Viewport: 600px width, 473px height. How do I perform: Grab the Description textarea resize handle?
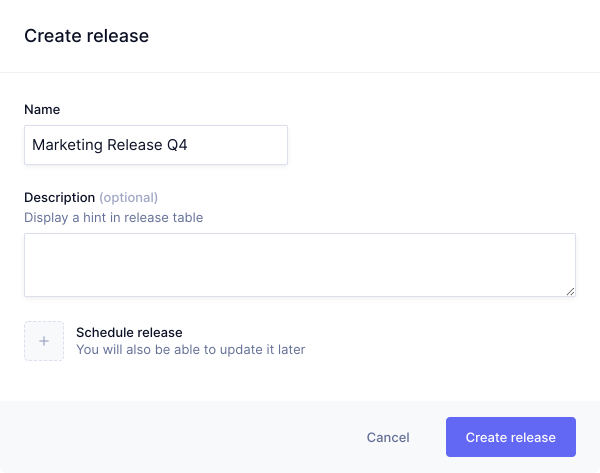click(x=570, y=291)
